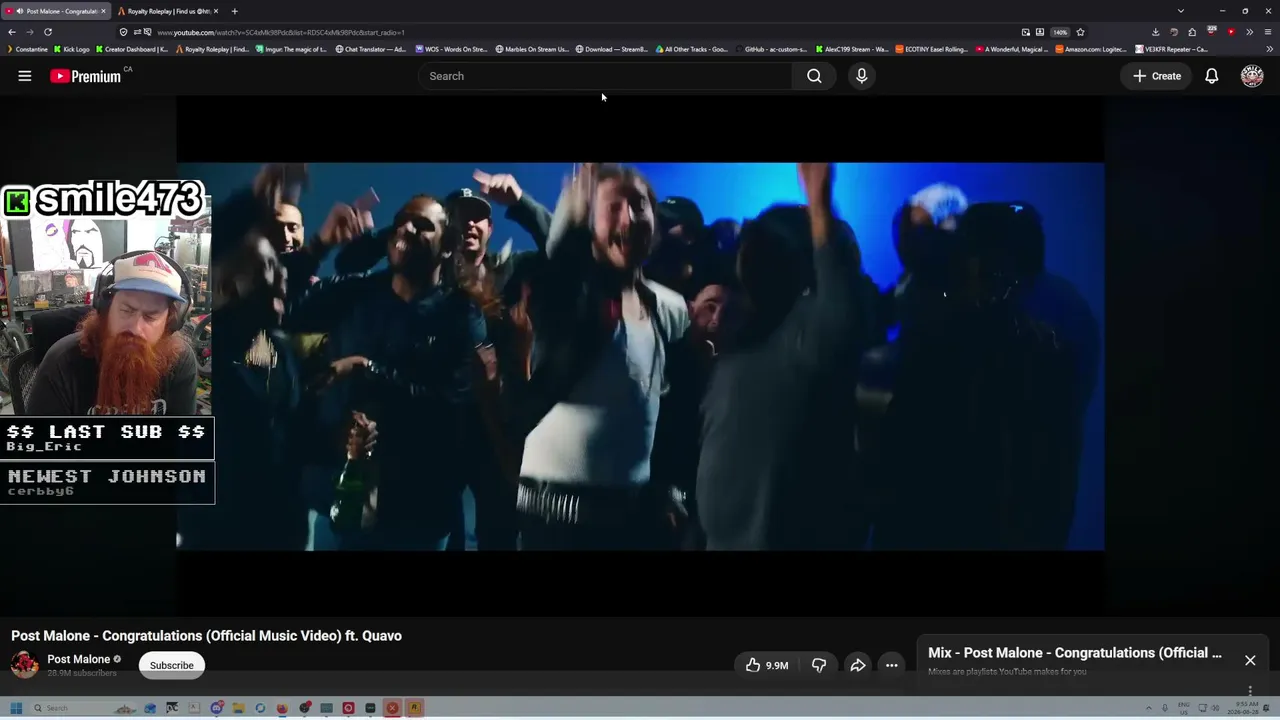Click the video title text
The height and width of the screenshot is (720, 1280).
tap(206, 636)
